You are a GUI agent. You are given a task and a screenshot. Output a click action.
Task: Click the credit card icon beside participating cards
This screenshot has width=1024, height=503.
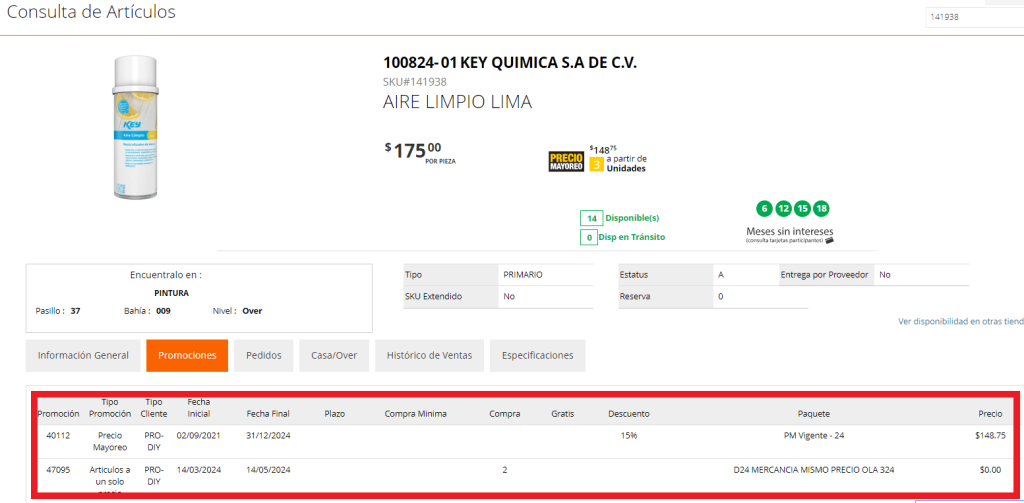[x=829, y=240]
